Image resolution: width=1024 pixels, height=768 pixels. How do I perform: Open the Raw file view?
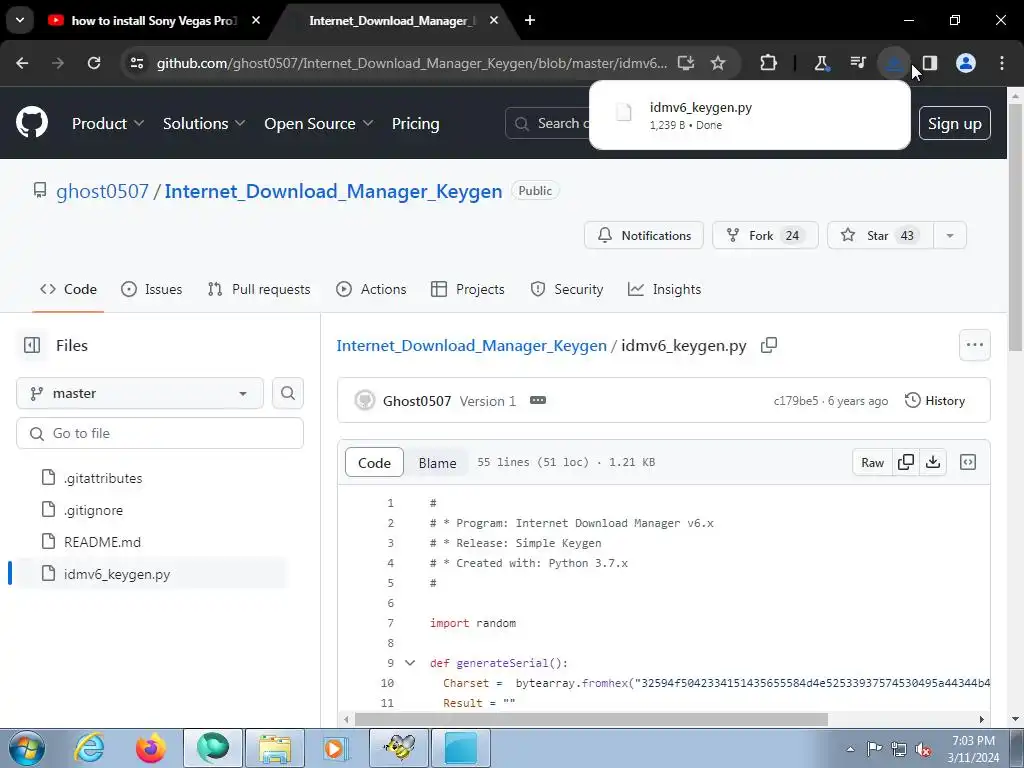(872, 462)
